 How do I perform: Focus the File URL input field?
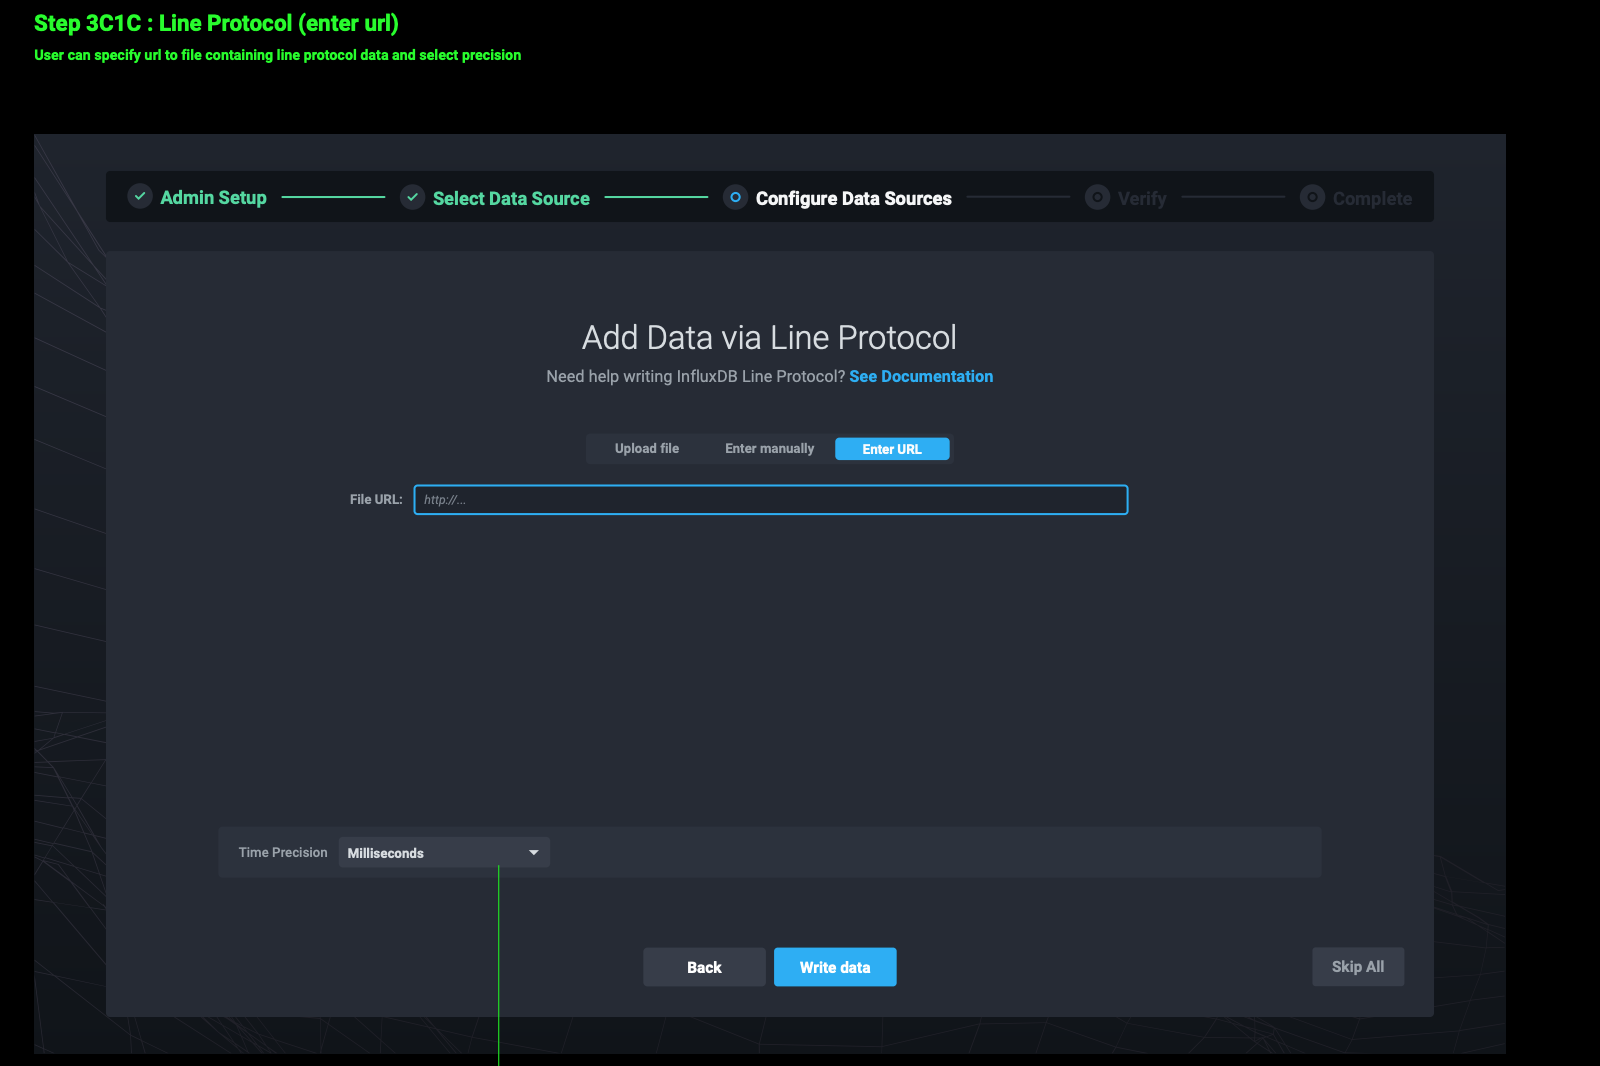pos(770,500)
